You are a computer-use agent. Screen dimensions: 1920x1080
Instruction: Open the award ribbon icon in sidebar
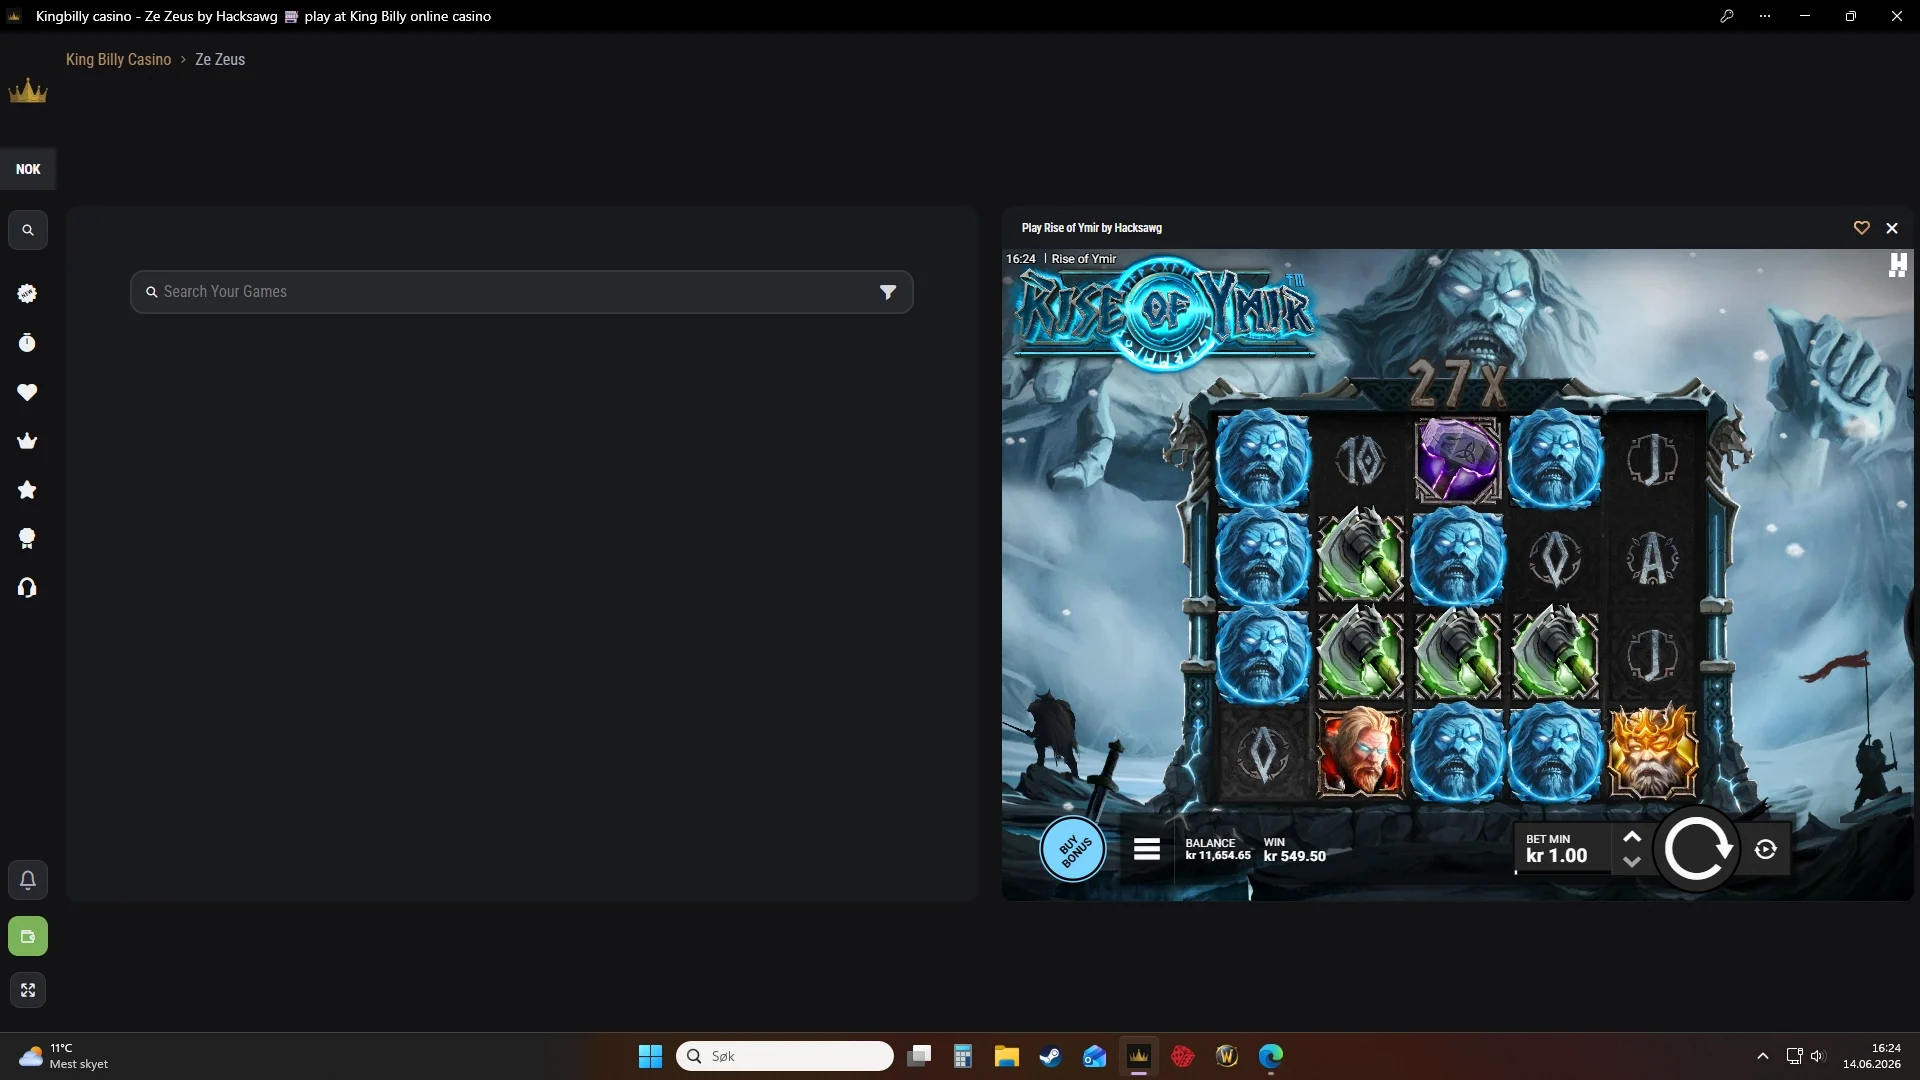pos(27,539)
